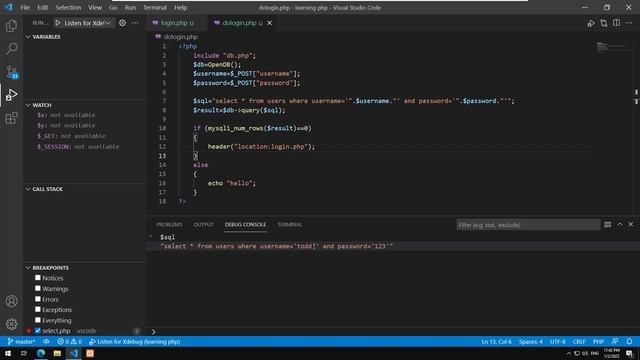
Task: Enable the Warnings breakpoint checkbox
Action: [38, 288]
